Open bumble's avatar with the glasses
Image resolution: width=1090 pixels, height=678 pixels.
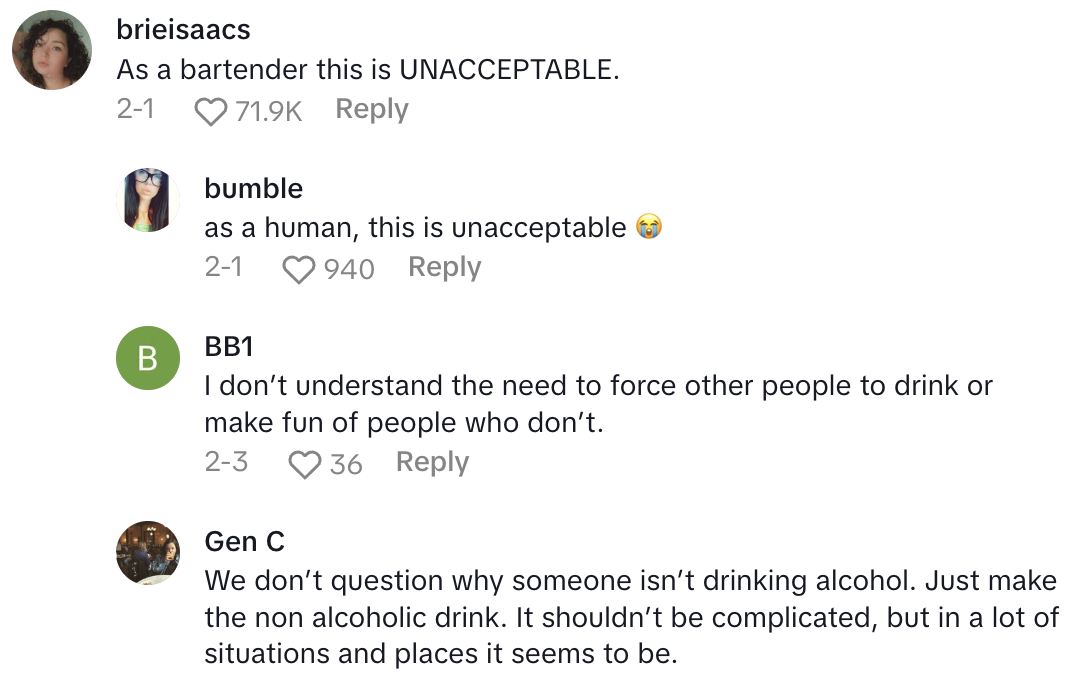148,200
